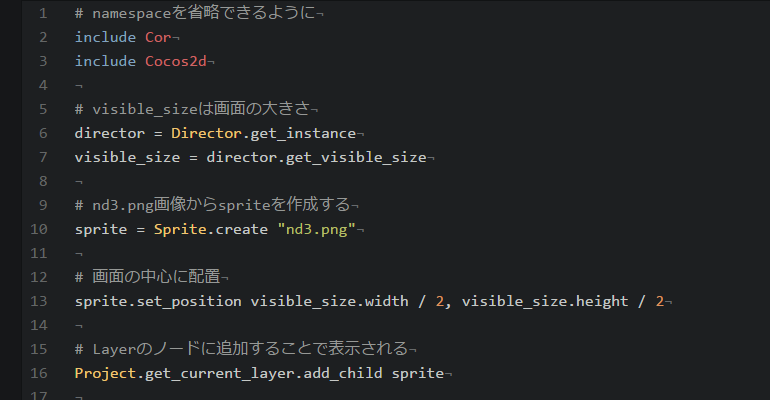Image resolution: width=770 pixels, height=400 pixels.
Task: Click the nd3.png comment on line 9
Action: pyautogui.click(x=215, y=205)
